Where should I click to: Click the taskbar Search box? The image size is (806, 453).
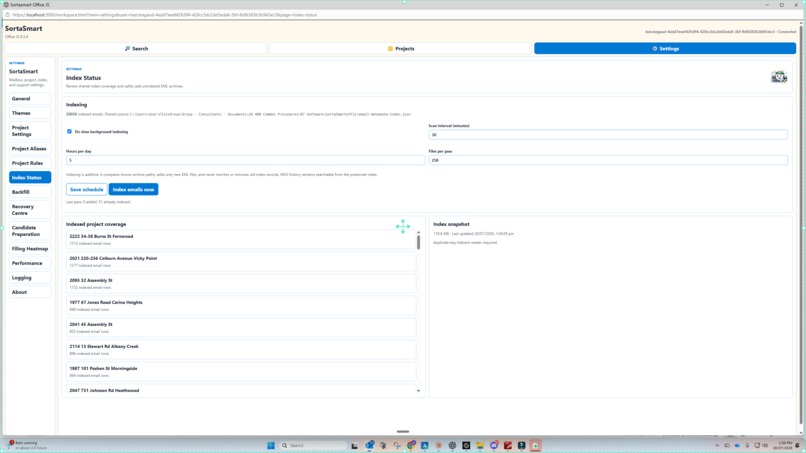click(314, 446)
